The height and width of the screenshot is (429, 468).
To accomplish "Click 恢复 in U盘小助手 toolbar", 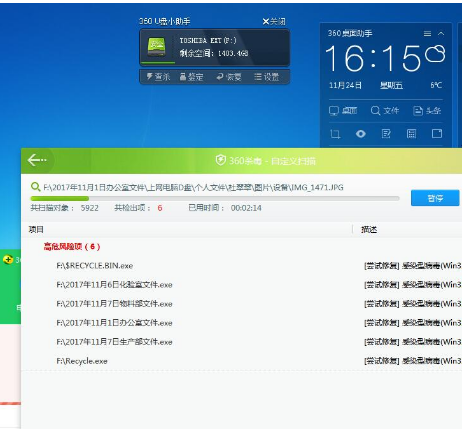I will point(229,77).
